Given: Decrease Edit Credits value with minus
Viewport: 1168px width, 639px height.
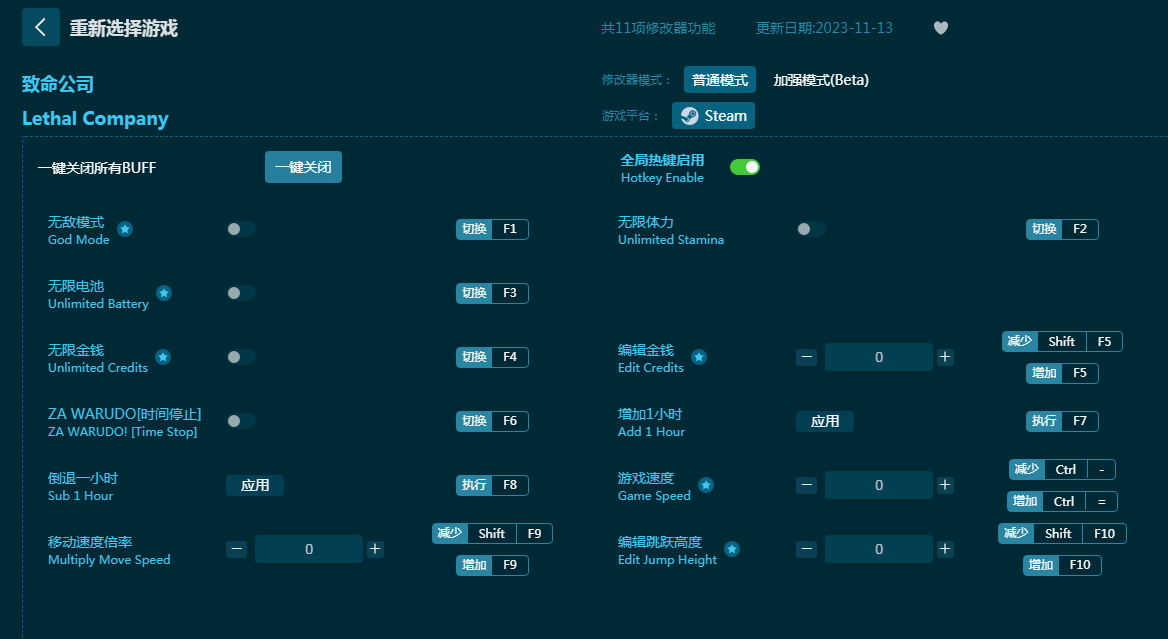Looking at the screenshot, I should [x=807, y=357].
